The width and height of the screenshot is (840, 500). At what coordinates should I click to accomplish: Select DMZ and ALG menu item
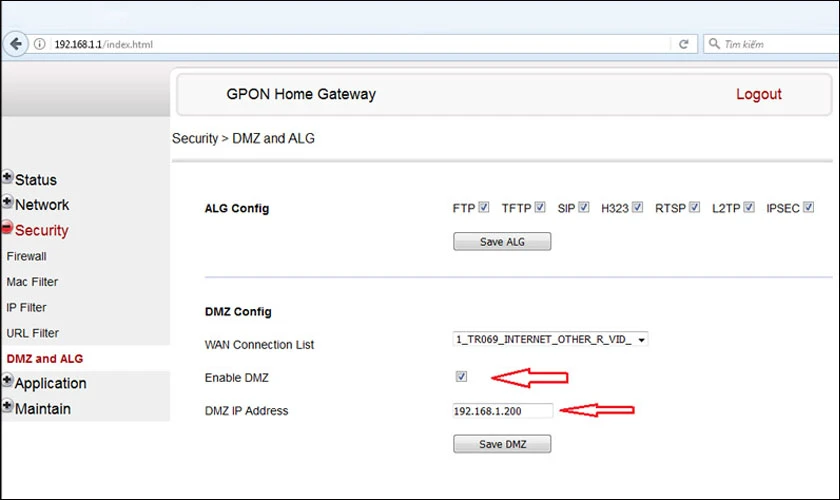45,359
